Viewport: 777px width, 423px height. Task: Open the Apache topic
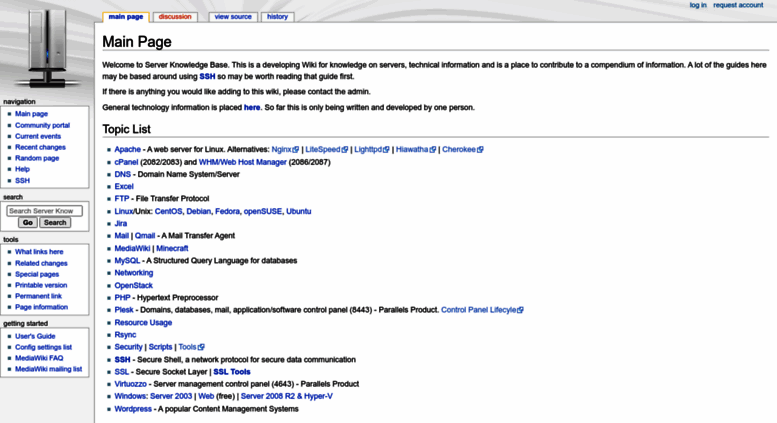[127, 150]
